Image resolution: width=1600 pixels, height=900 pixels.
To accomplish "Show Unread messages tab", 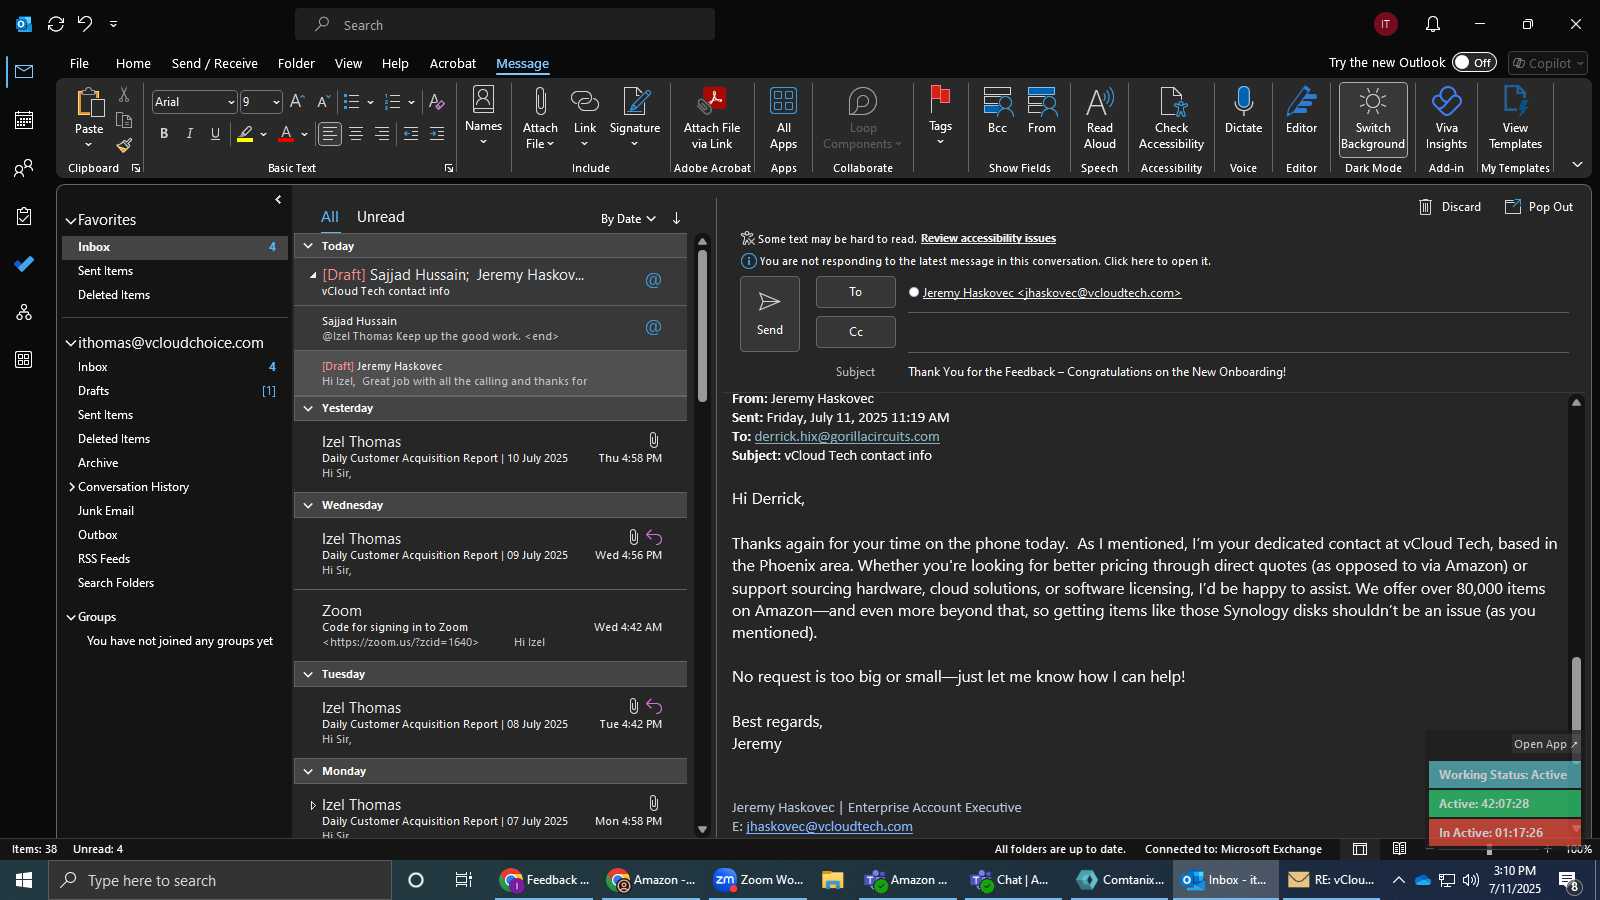I will (x=381, y=217).
